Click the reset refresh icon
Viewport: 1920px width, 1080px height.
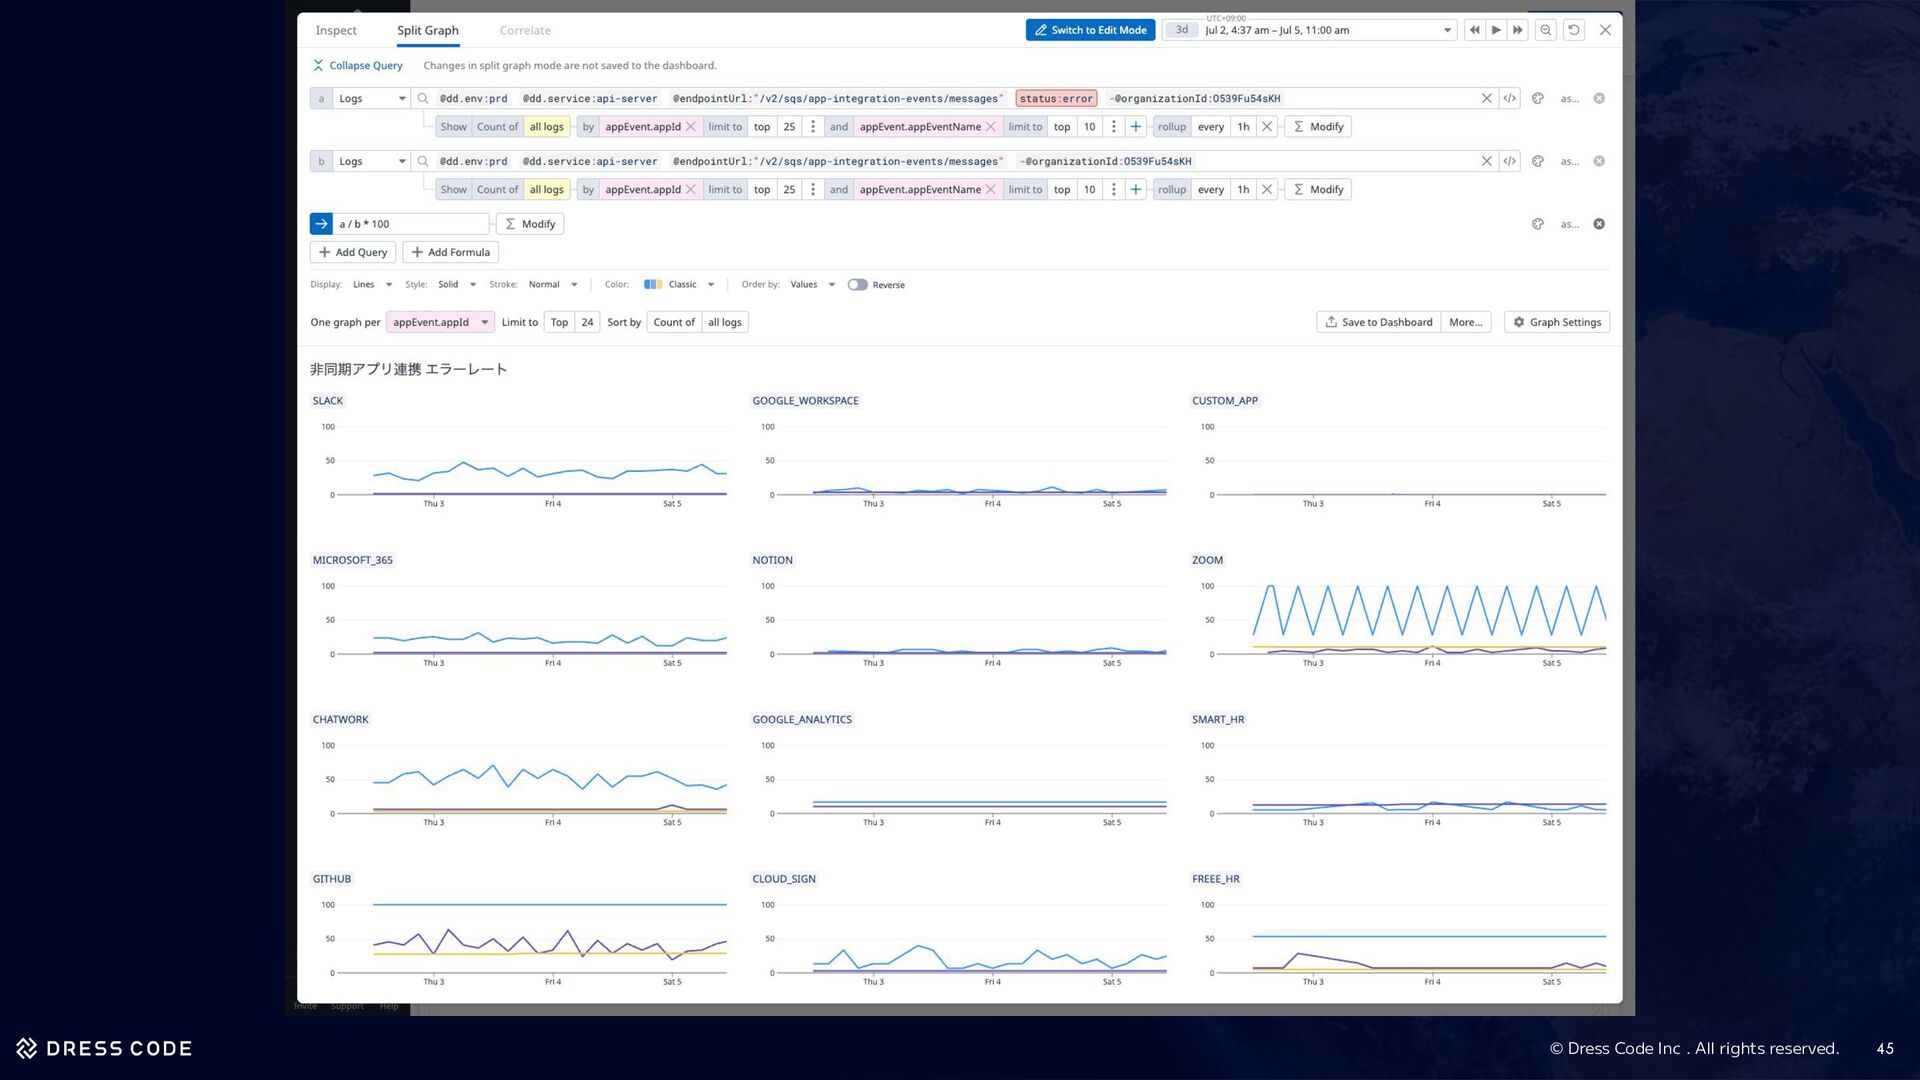pyautogui.click(x=1574, y=30)
